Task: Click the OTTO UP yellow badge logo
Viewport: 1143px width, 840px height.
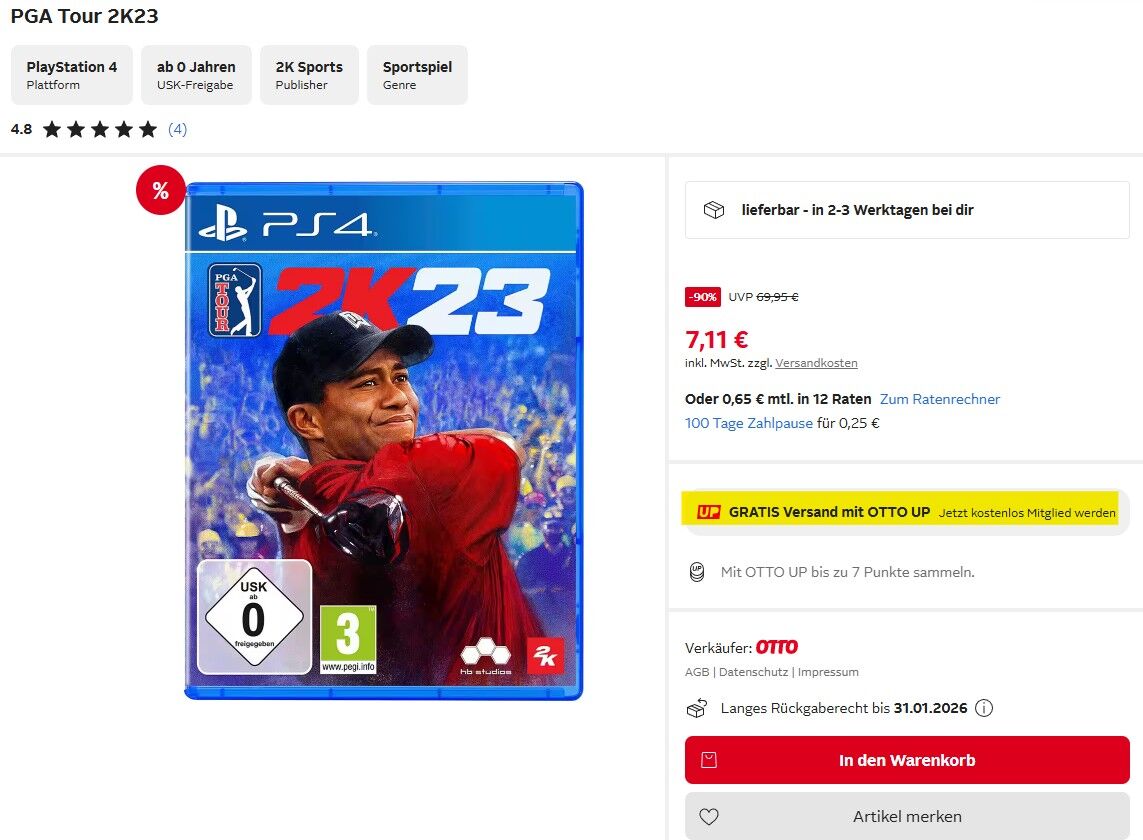Action: pyautogui.click(x=709, y=512)
